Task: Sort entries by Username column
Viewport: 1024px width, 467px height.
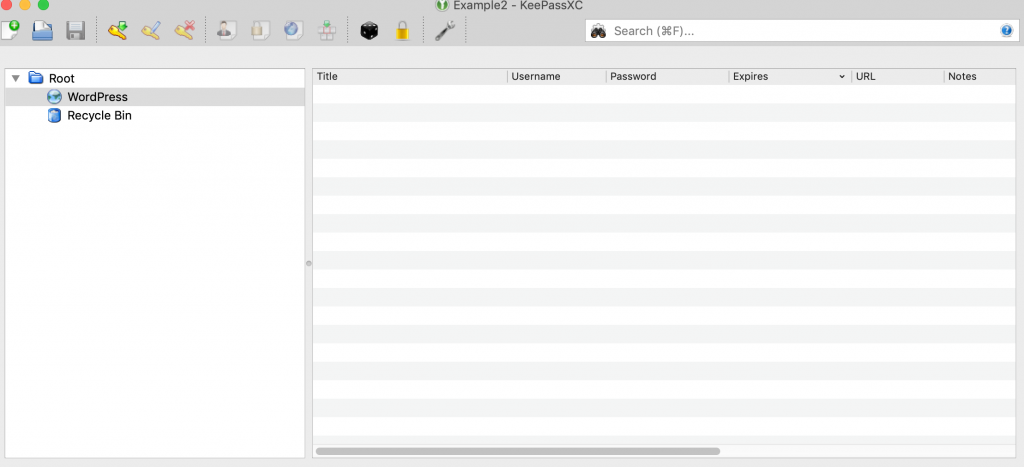Action: (x=557, y=76)
